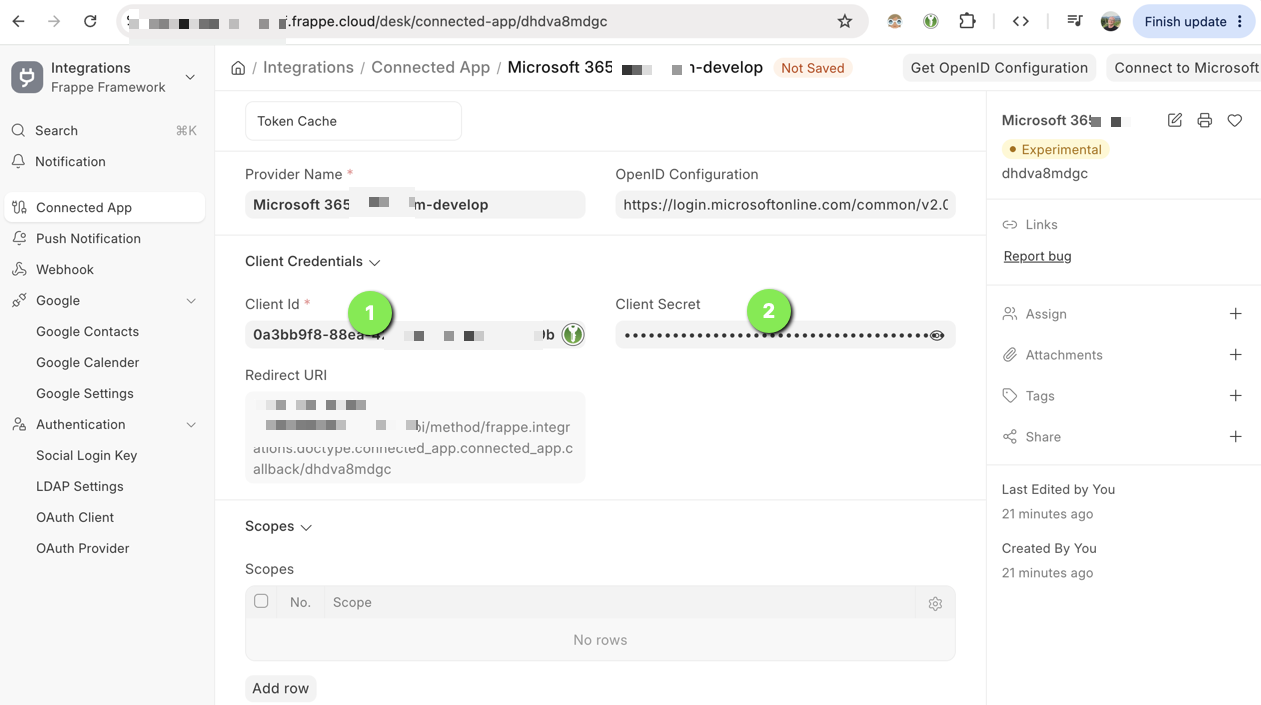Image resolution: width=1261 pixels, height=705 pixels.
Task: Open the code brackets extension icon
Action: [1021, 21]
